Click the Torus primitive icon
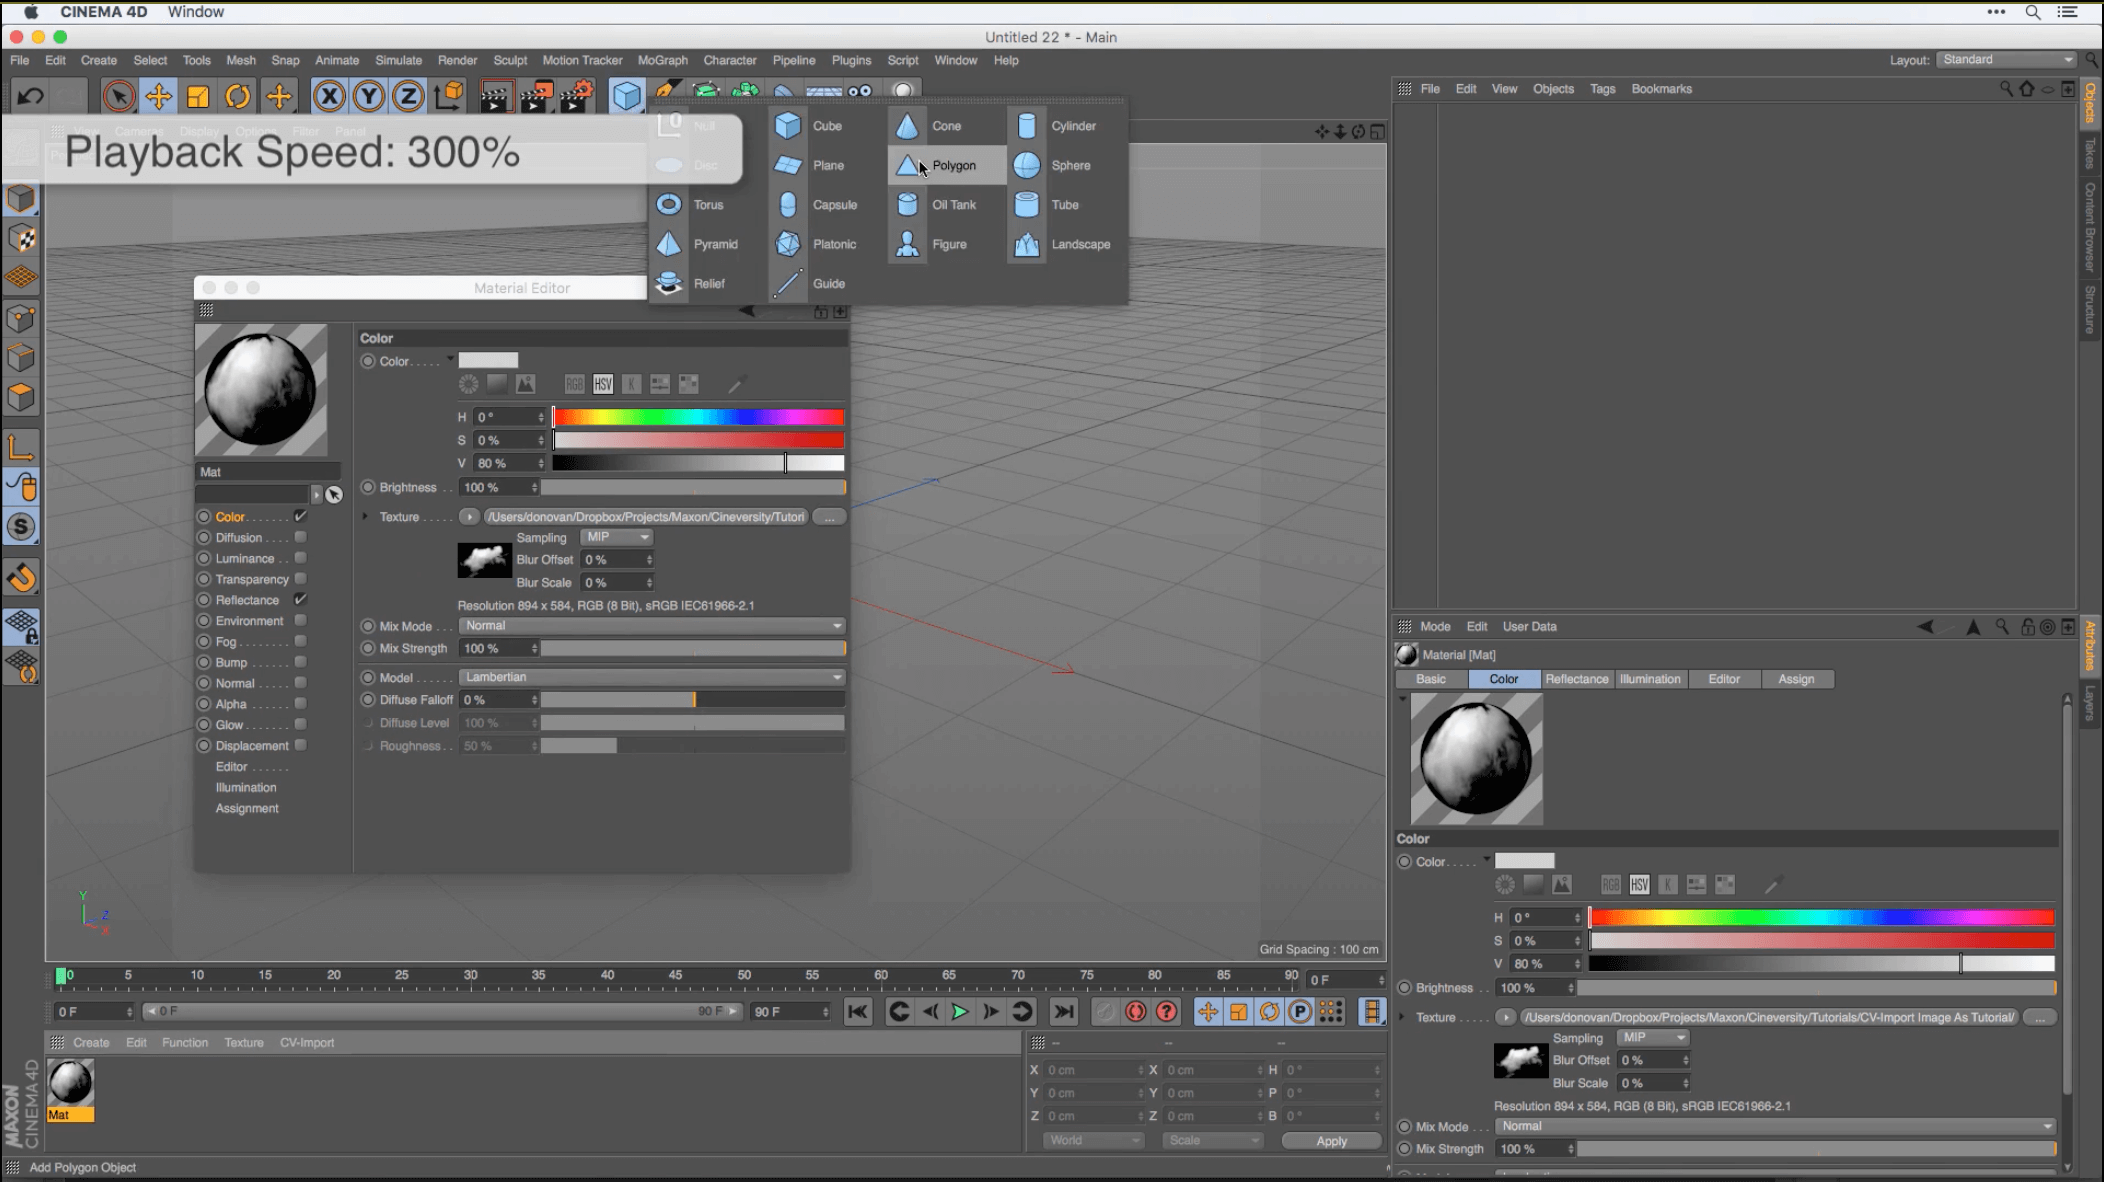The width and height of the screenshot is (2104, 1182). 669,205
